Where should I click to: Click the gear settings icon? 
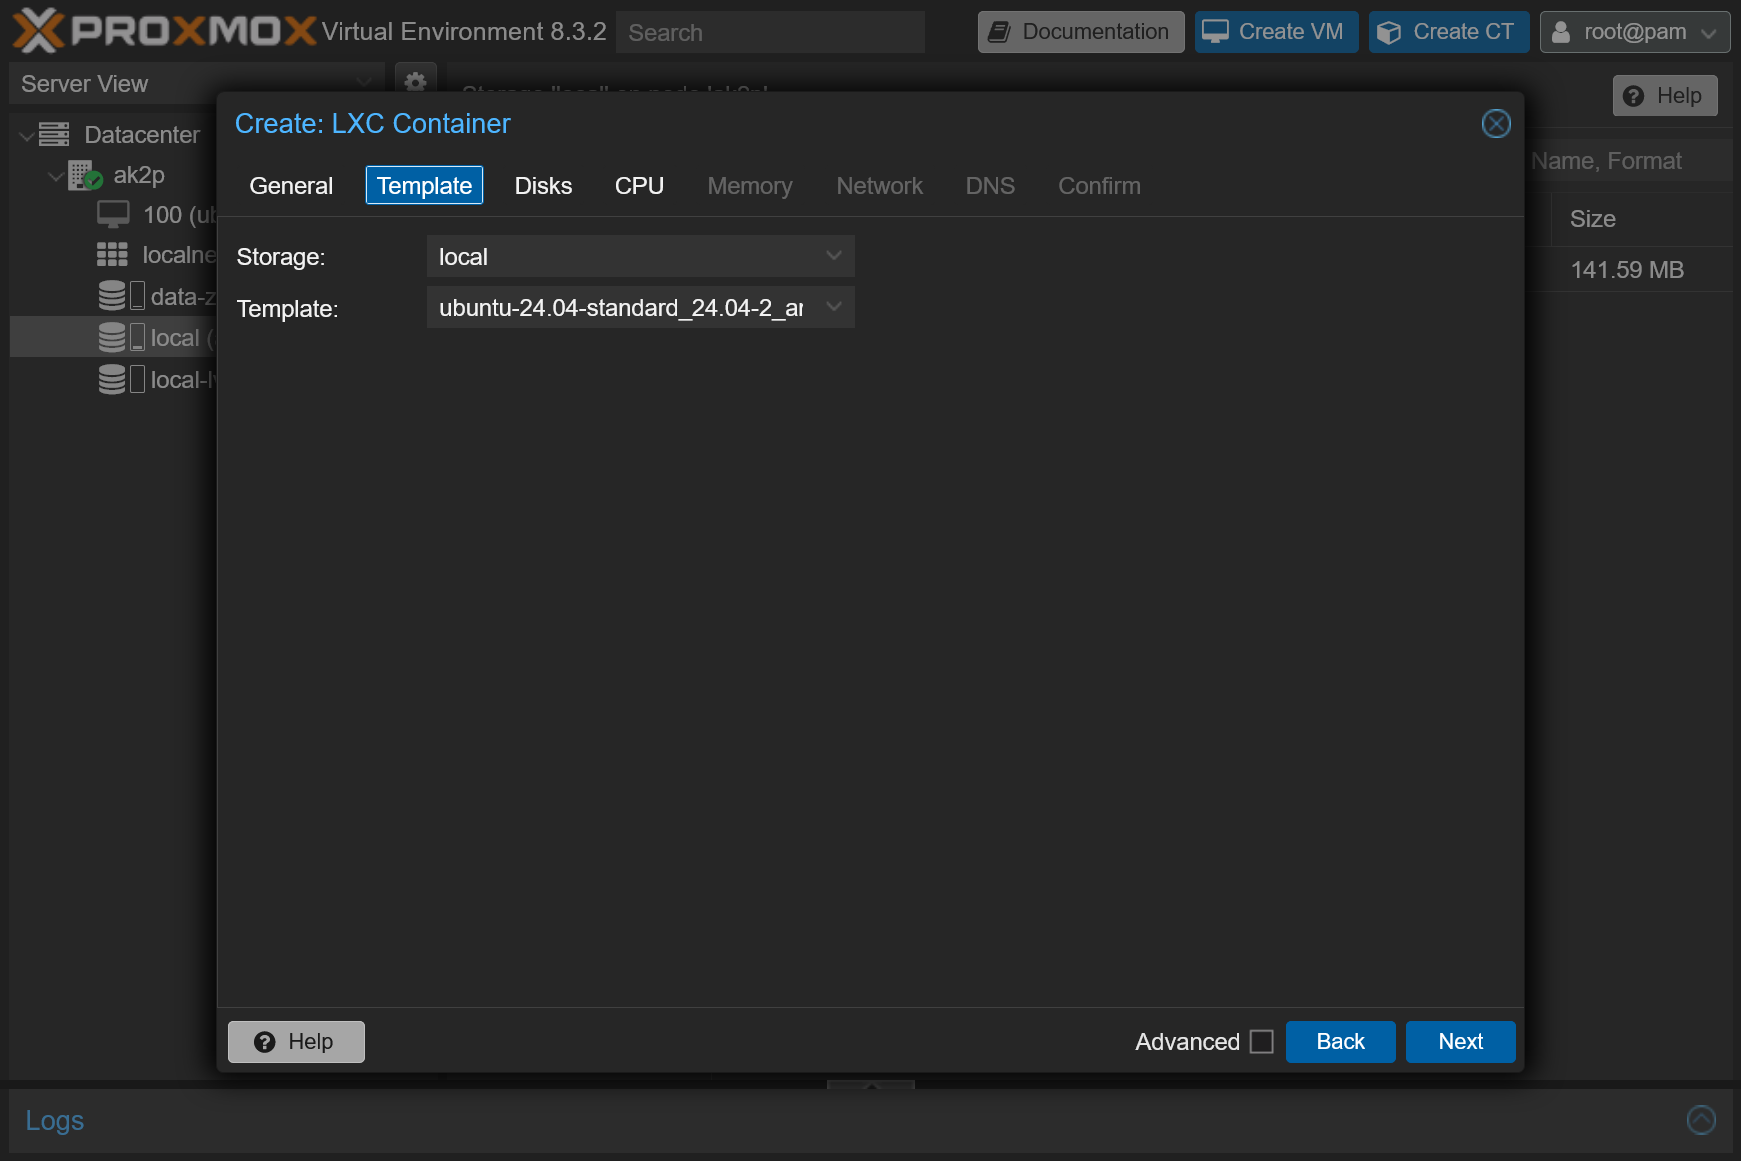point(416,82)
